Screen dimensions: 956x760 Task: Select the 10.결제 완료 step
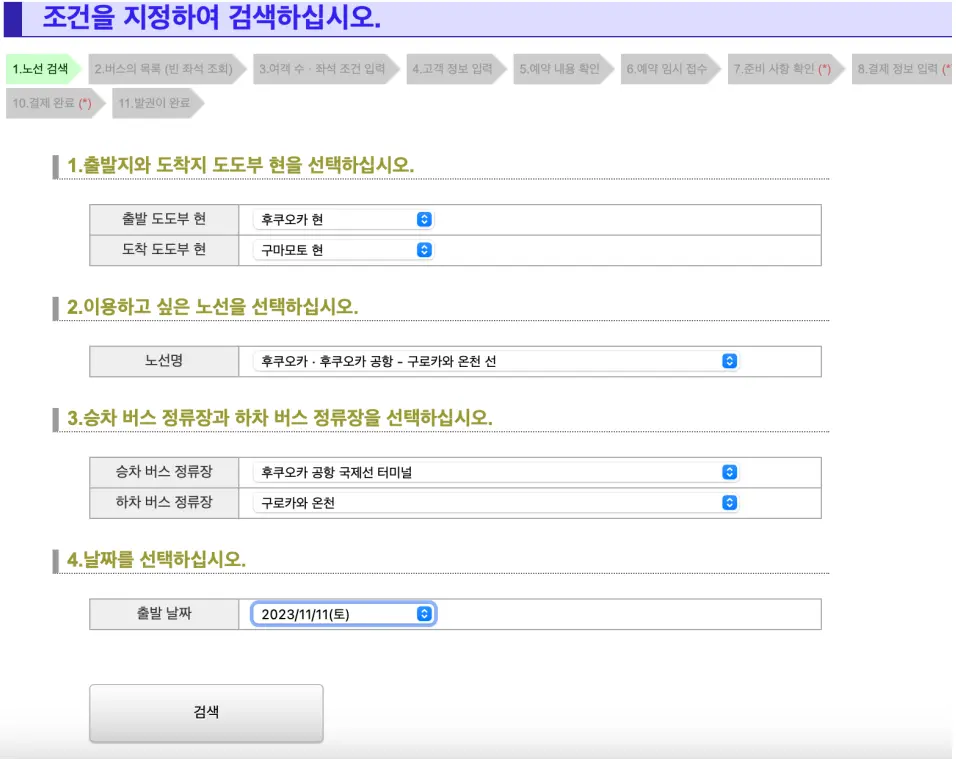coord(47,103)
